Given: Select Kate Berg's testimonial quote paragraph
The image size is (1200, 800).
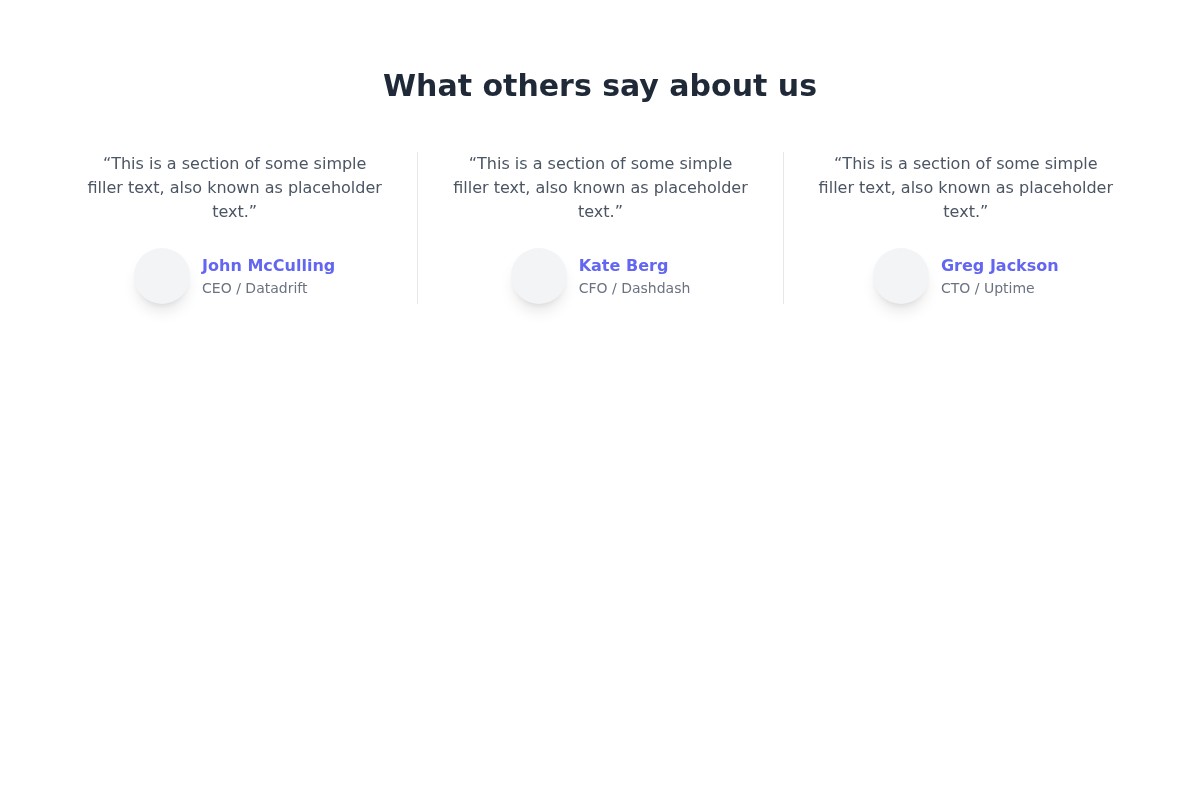Looking at the screenshot, I should click(x=600, y=187).
